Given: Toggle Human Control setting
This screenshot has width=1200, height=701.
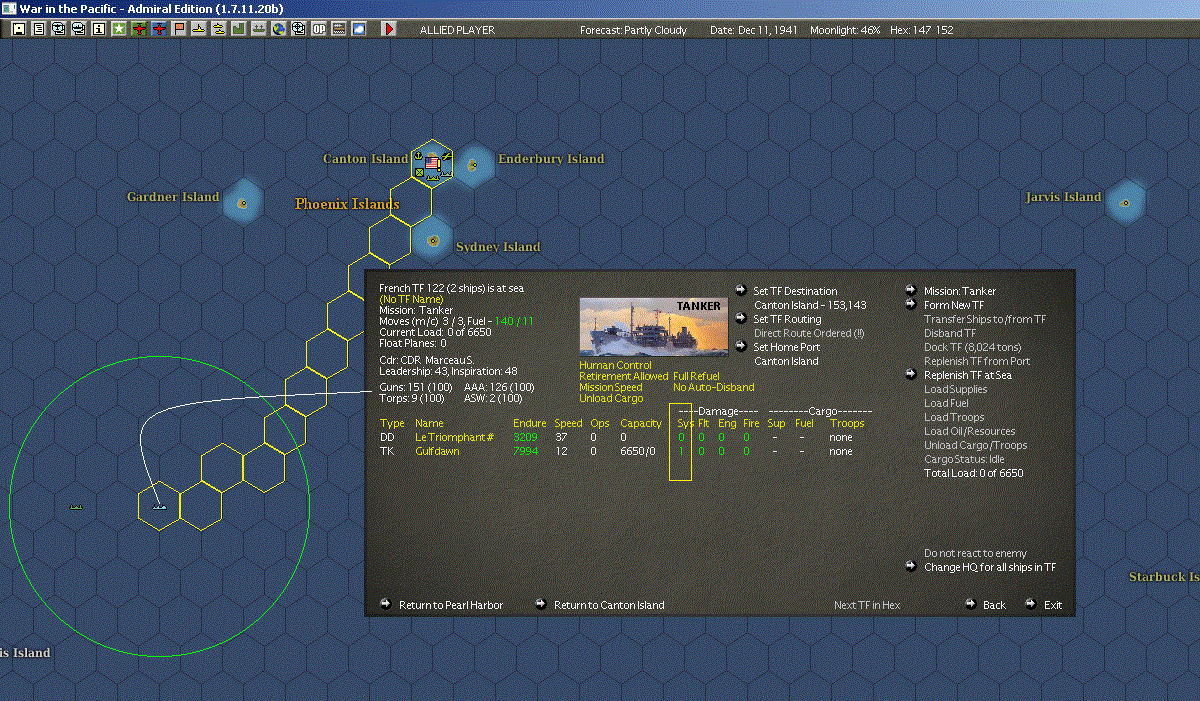Looking at the screenshot, I should tap(617, 365).
